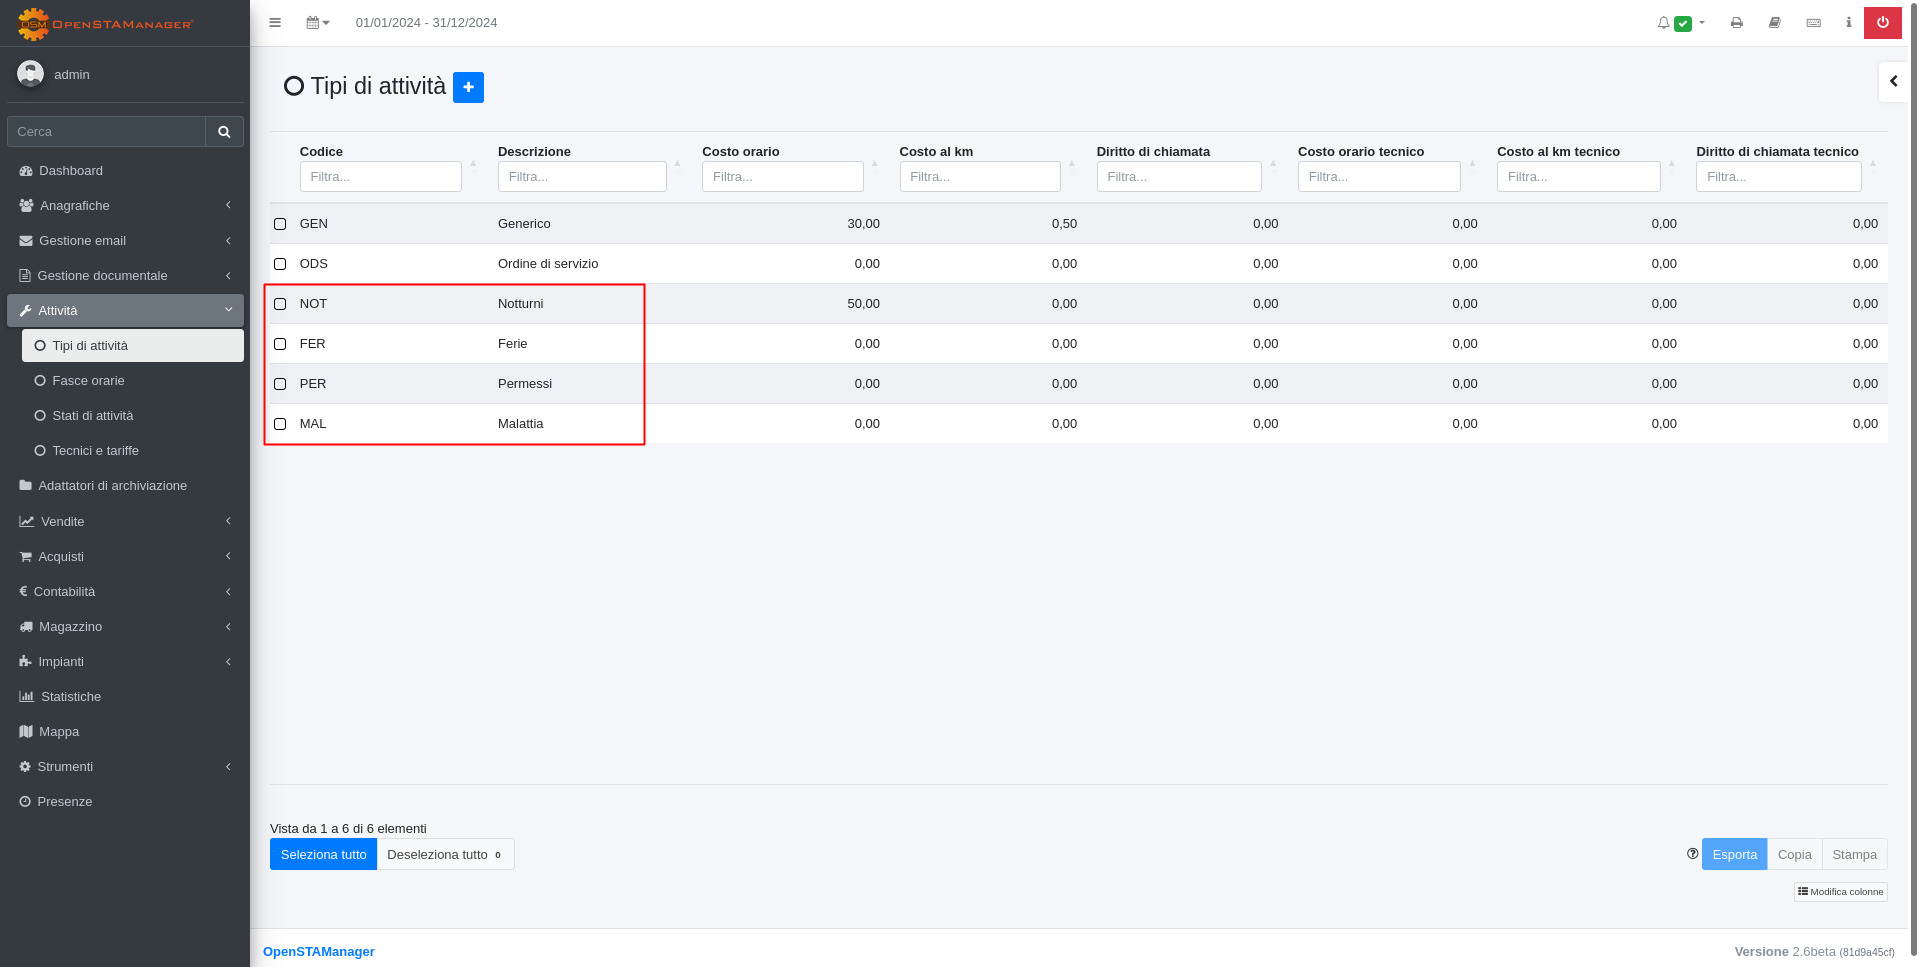Click the Descrizione filter input field
The image size is (1920, 967).
tap(582, 177)
